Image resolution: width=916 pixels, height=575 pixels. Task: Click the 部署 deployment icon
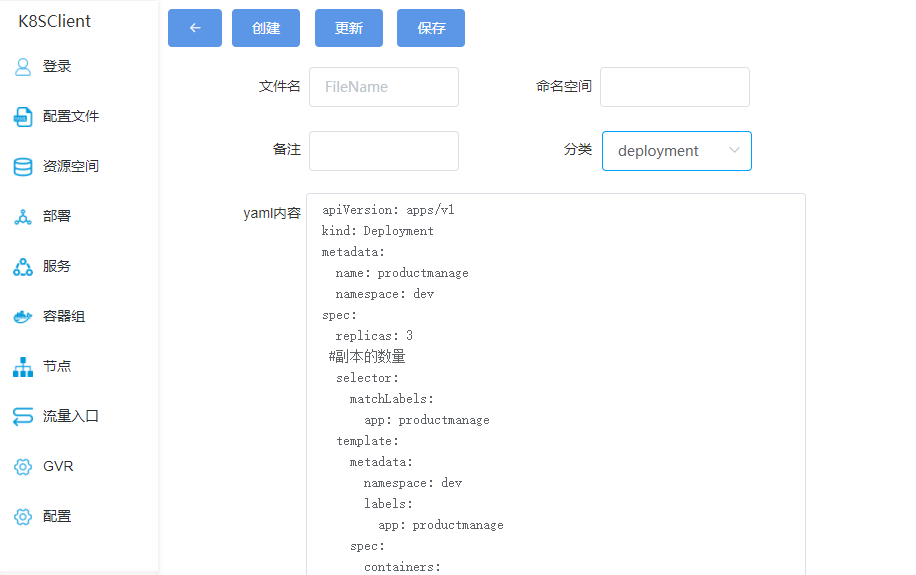(23, 217)
